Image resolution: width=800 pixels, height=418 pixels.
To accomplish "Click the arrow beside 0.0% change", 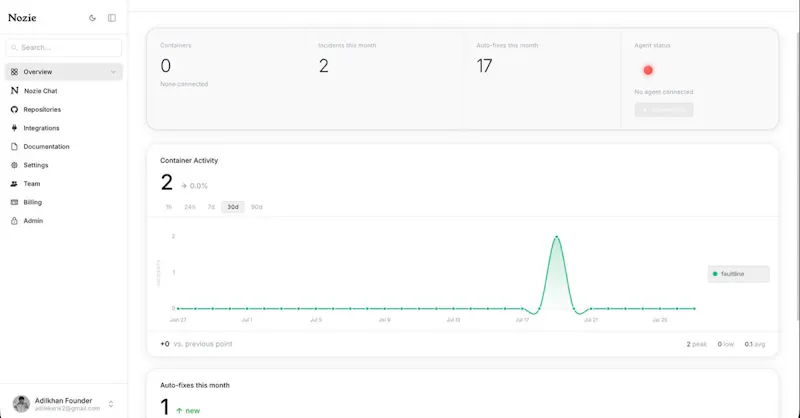I will click(184, 186).
